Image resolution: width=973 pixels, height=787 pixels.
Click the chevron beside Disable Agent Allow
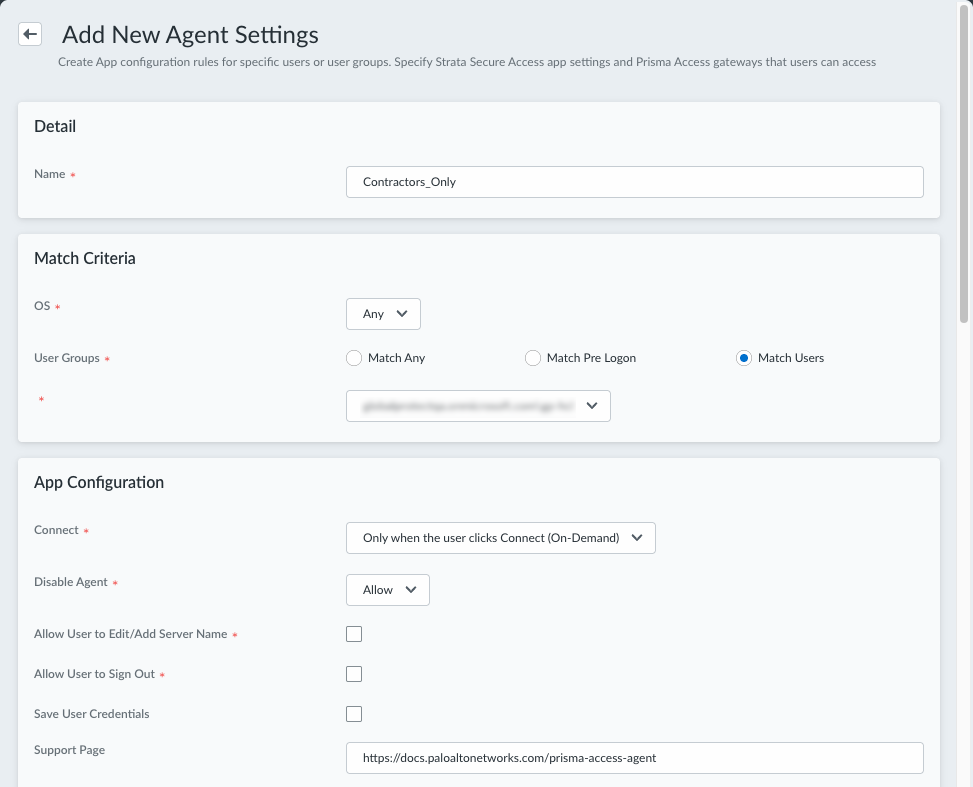411,590
